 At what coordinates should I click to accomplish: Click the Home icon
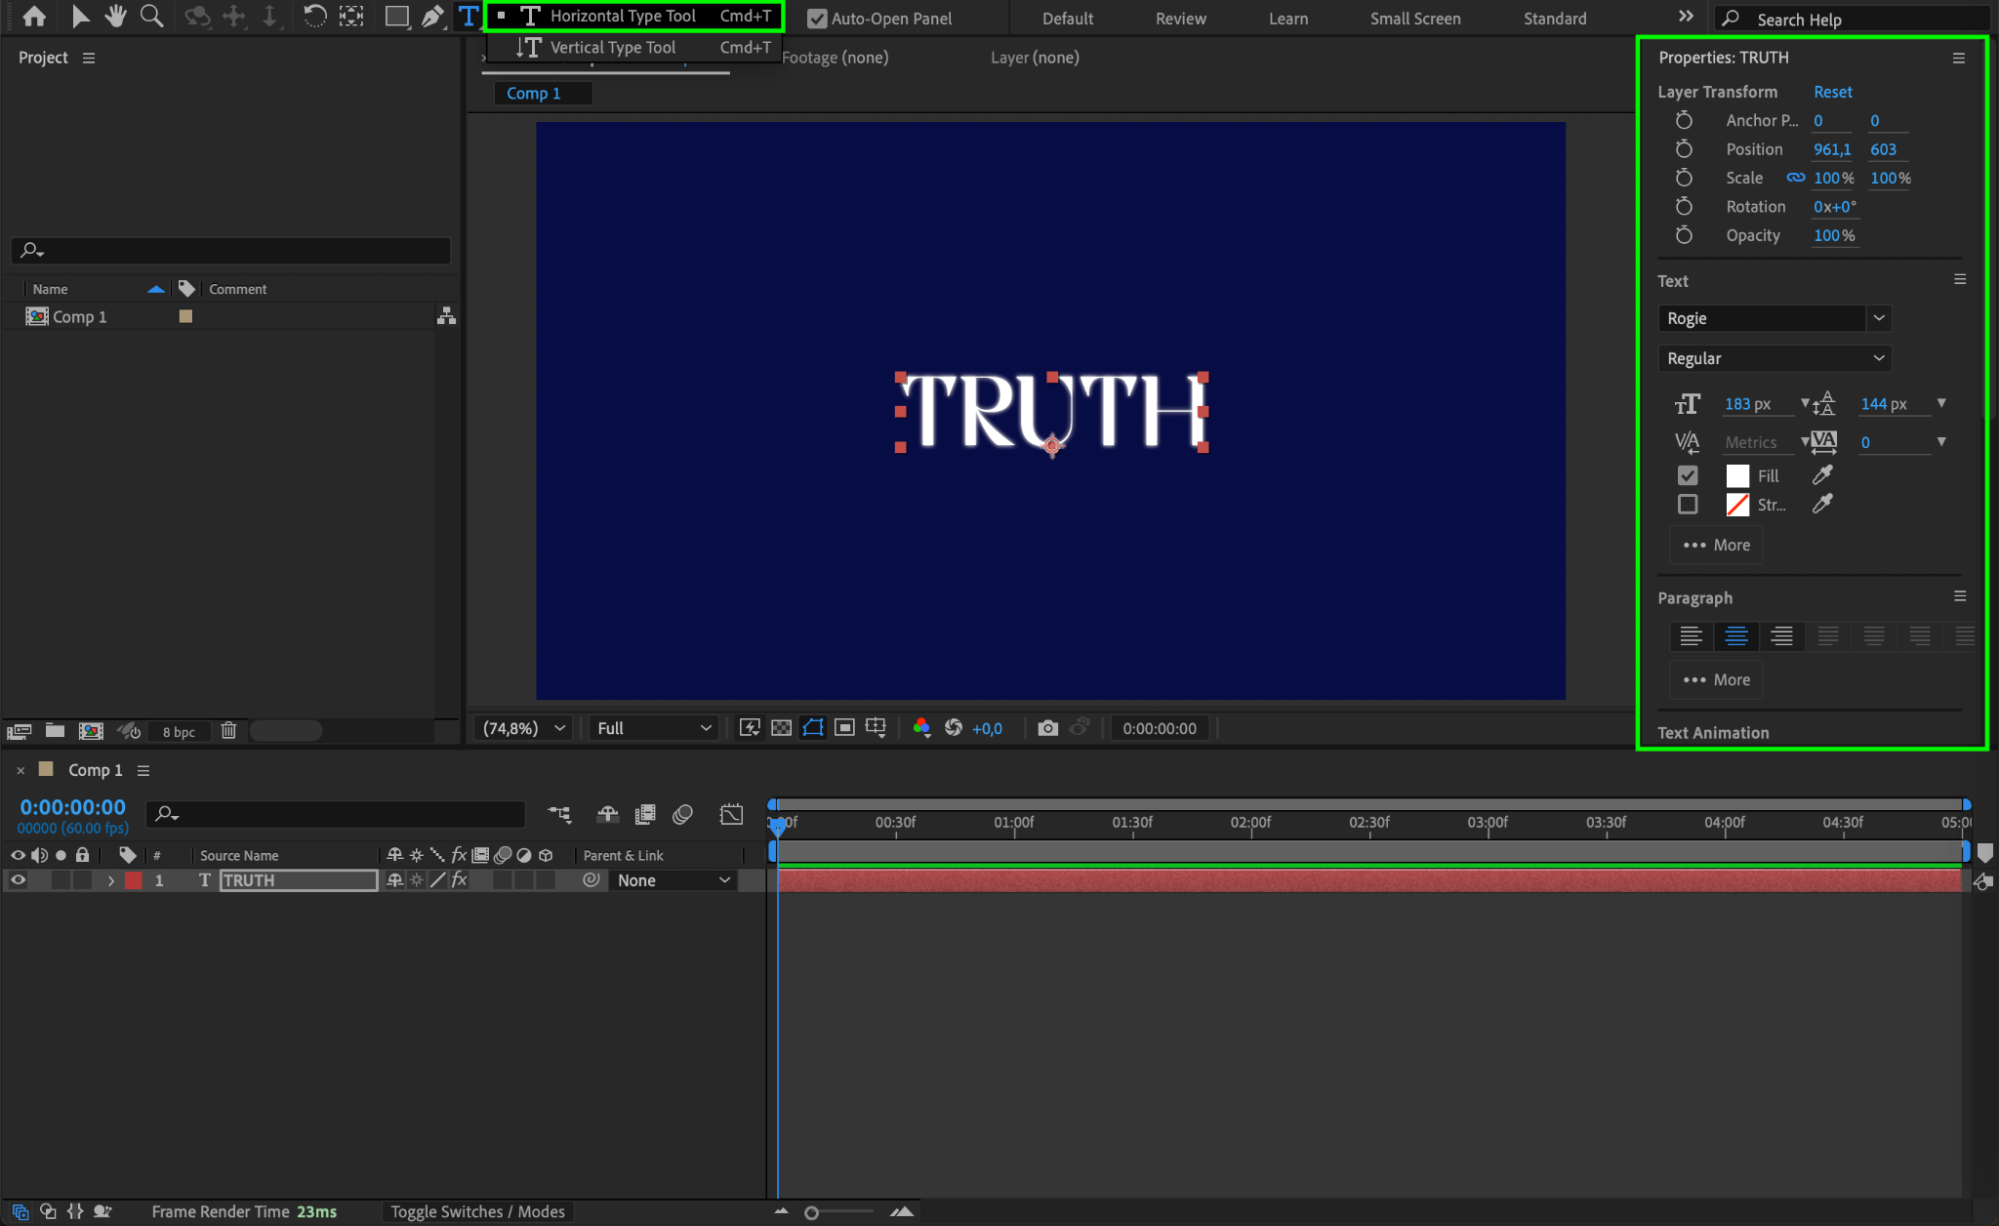pyautogui.click(x=34, y=16)
